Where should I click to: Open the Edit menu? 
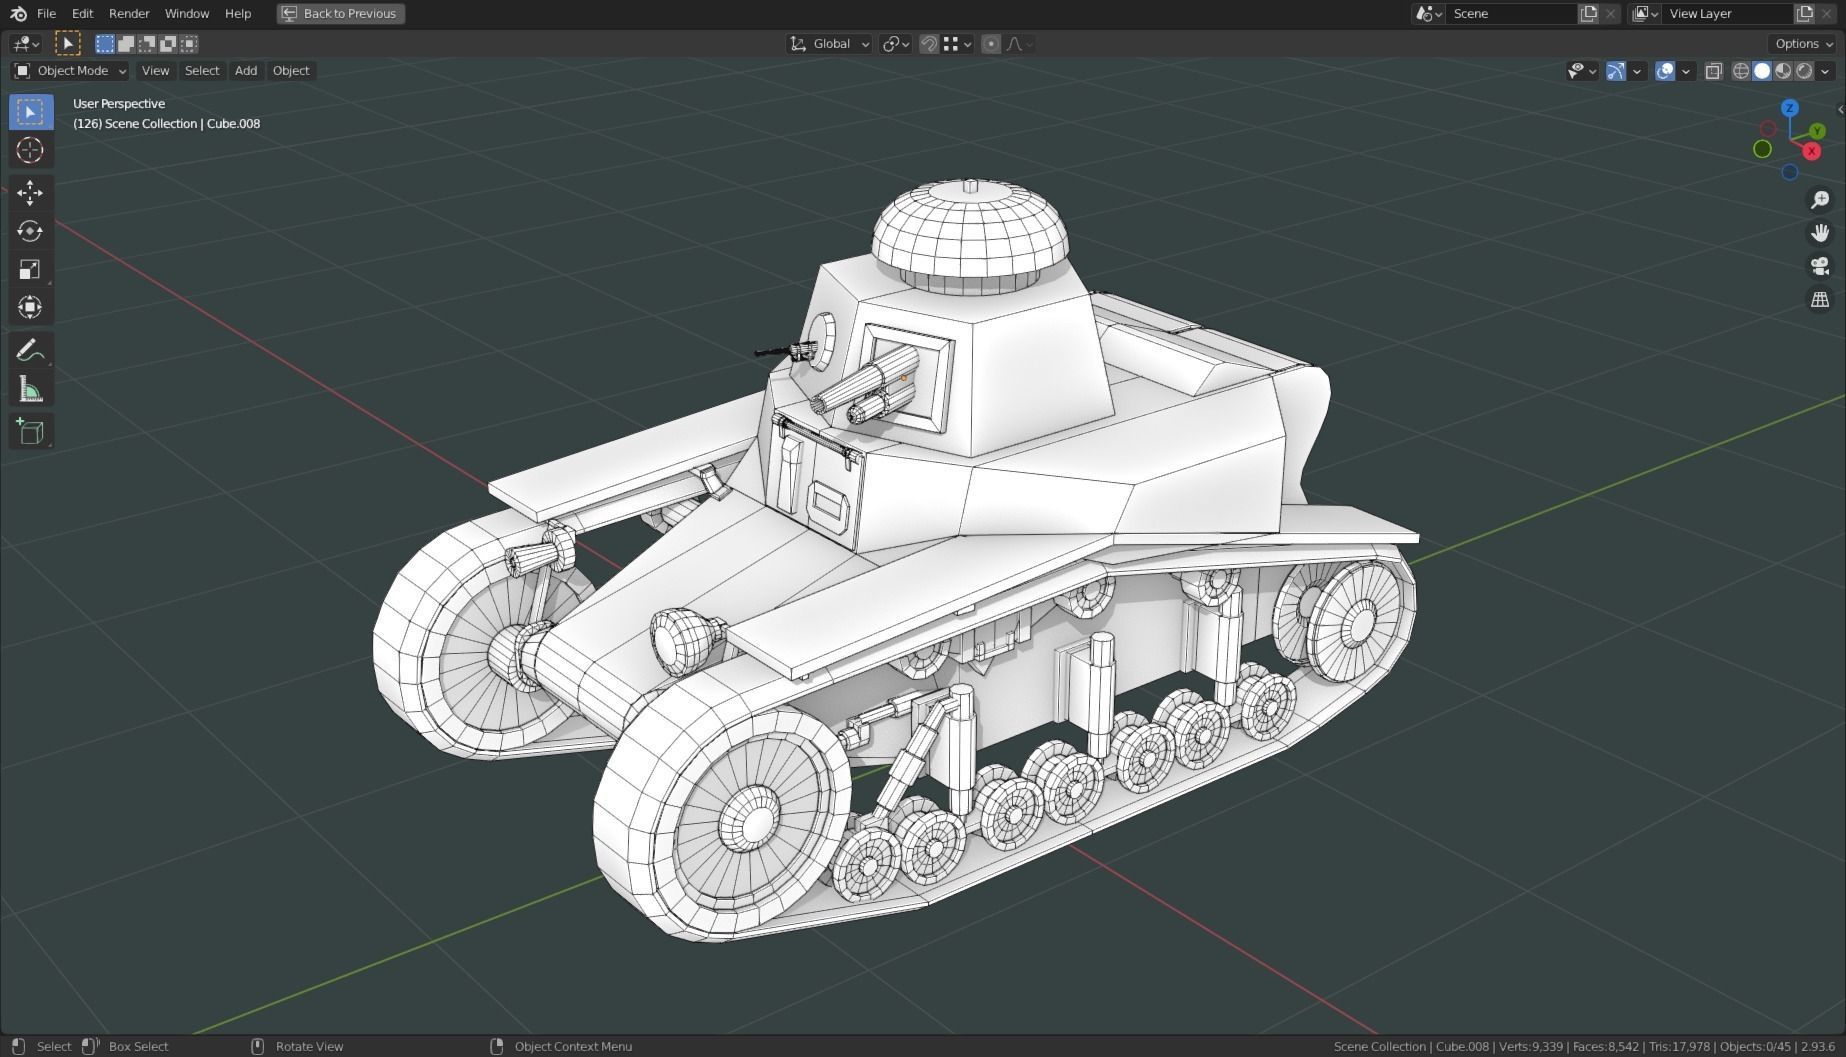(82, 13)
